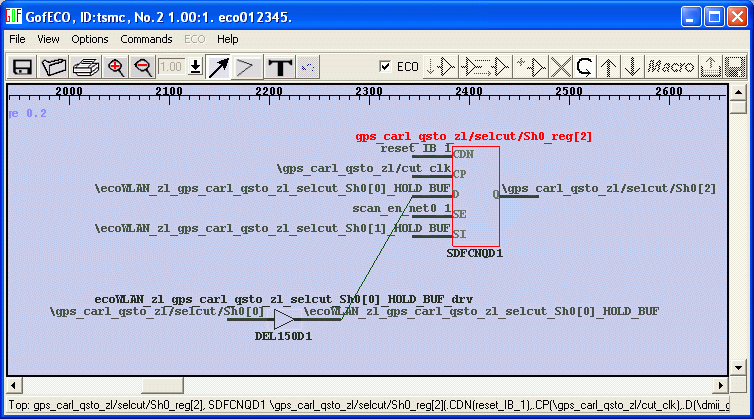Zoom out with the magnifier minus icon
Screen dimensions: 754x419
coord(143,67)
